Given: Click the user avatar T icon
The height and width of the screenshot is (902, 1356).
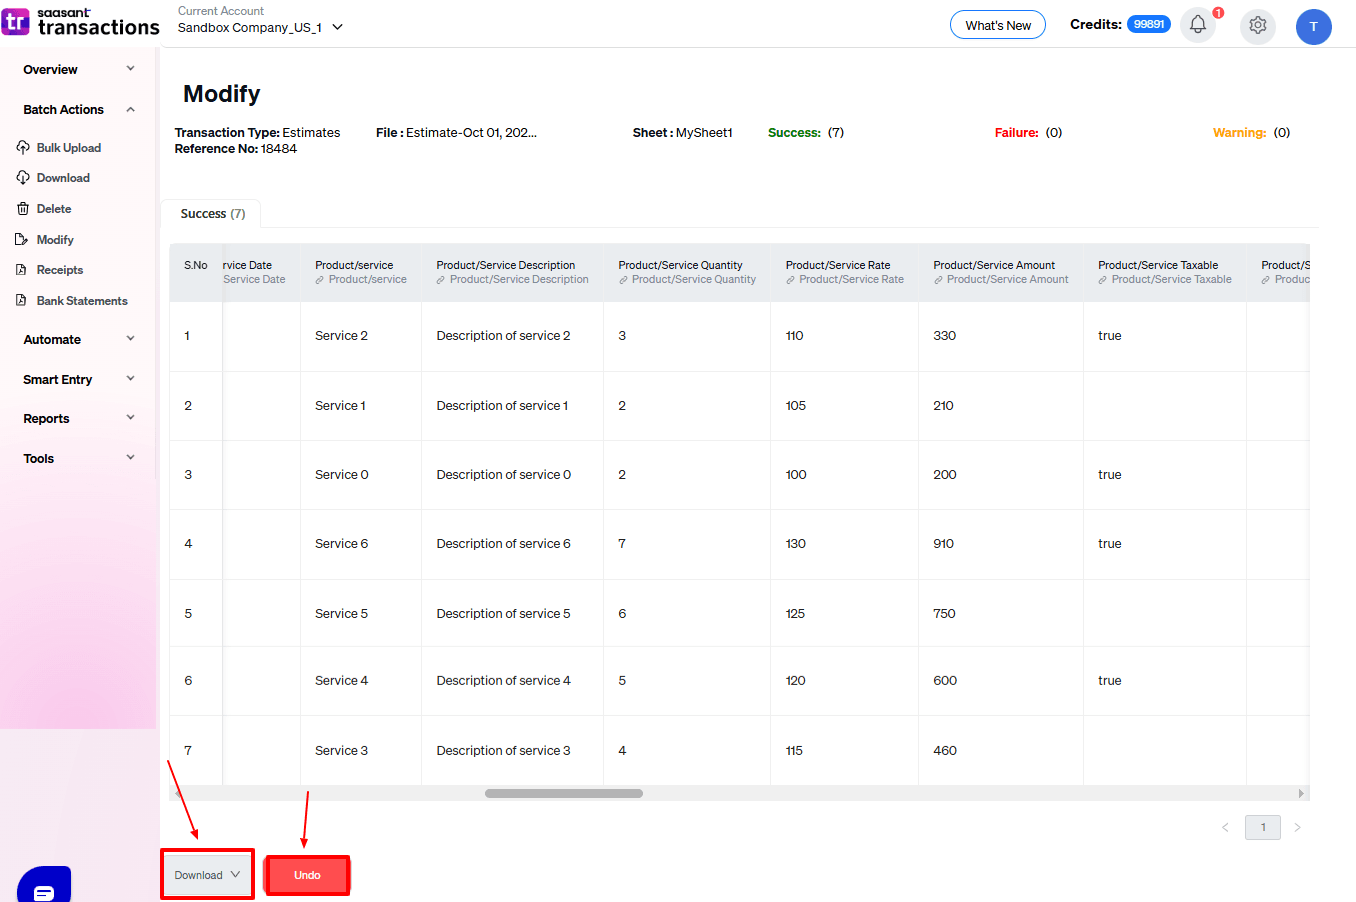Looking at the screenshot, I should coord(1313,27).
